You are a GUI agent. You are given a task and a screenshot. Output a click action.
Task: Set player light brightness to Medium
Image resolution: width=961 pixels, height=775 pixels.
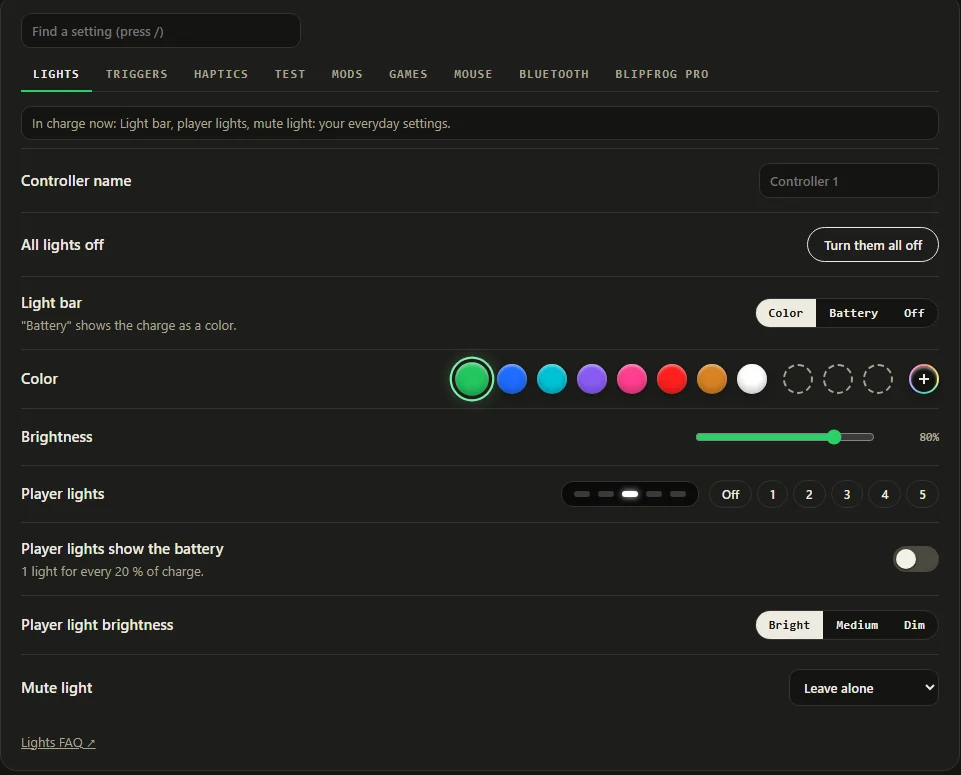857,625
